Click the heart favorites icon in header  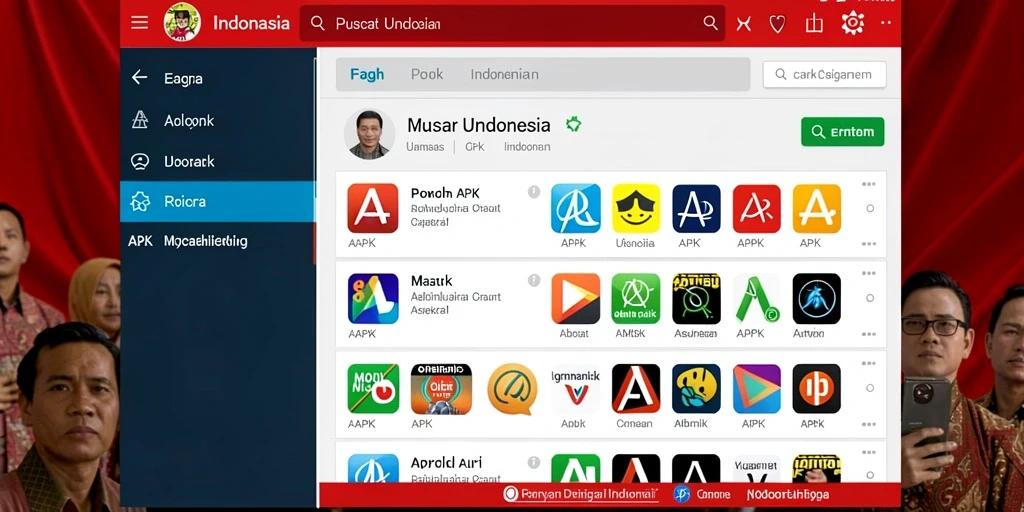[776, 24]
